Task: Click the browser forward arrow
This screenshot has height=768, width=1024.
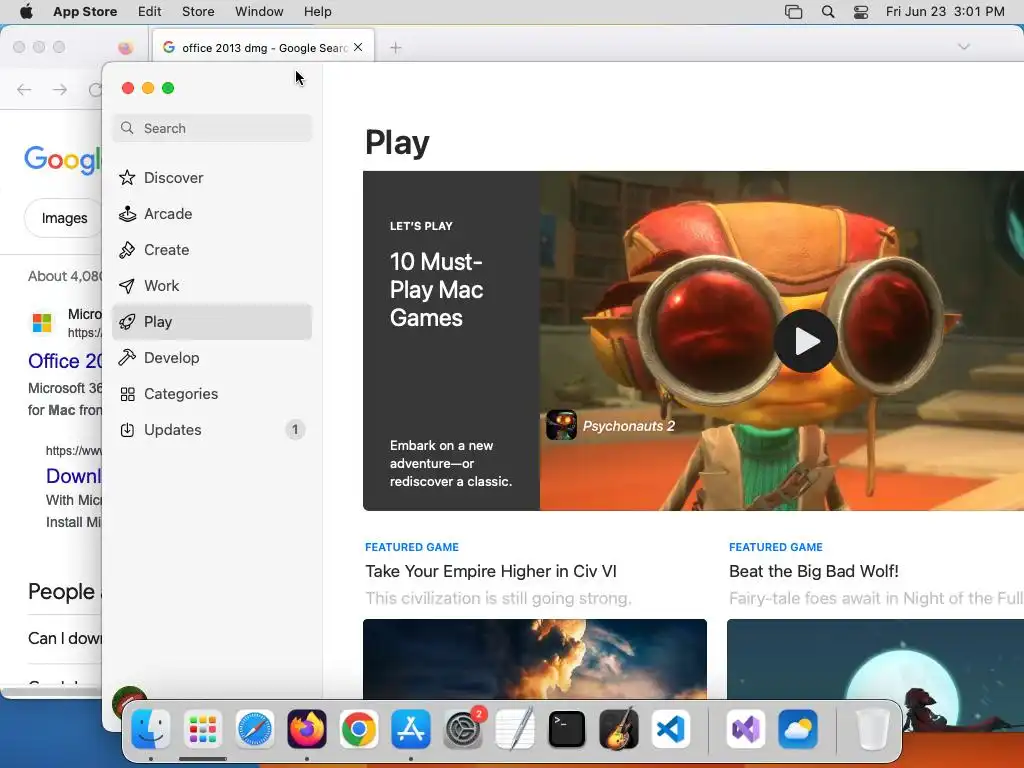Action: 59,89
